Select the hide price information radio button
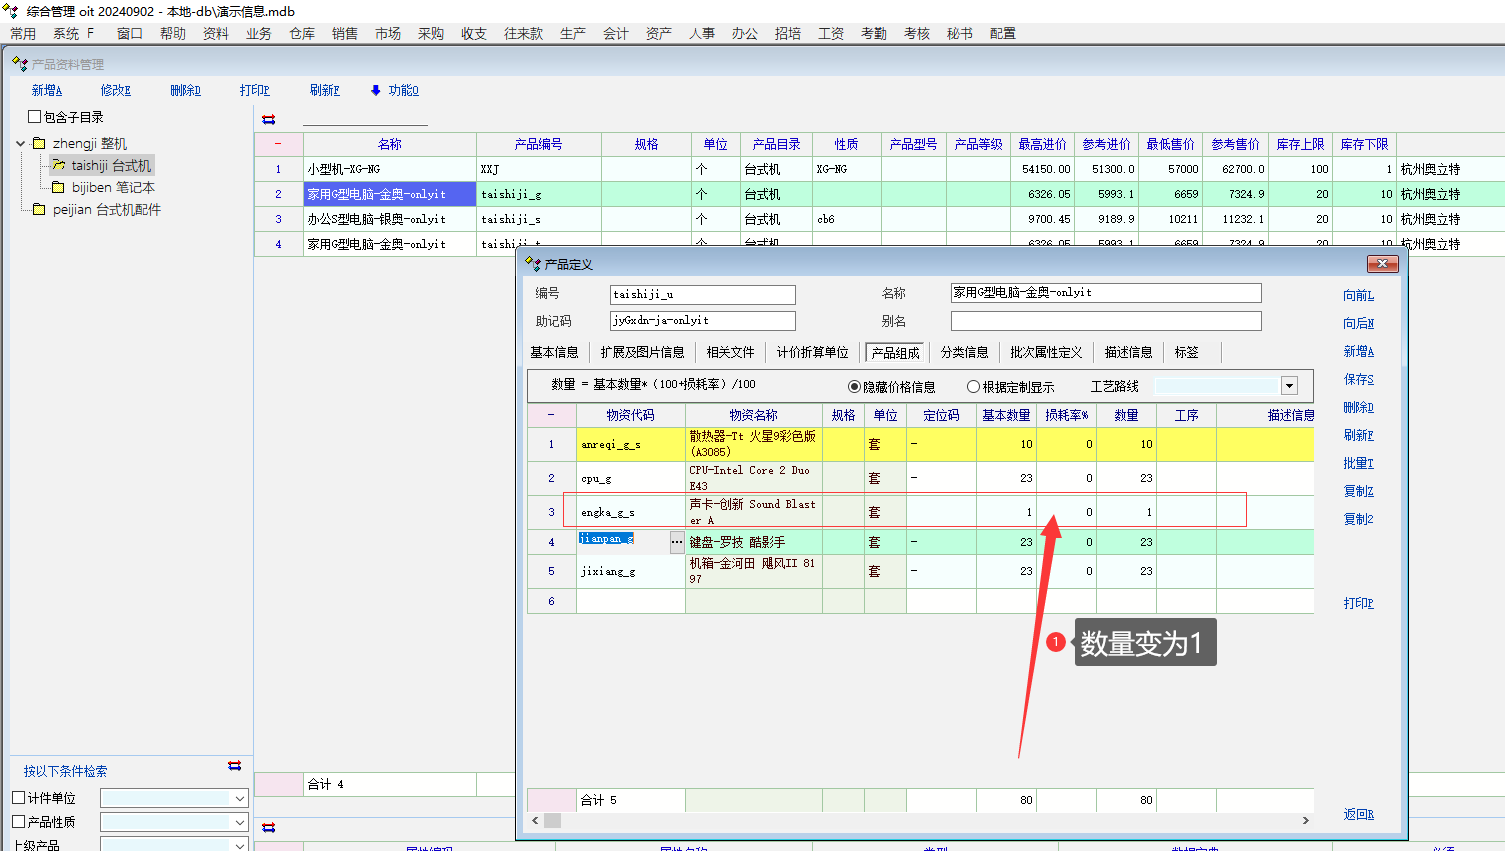The image size is (1505, 851). [854, 387]
